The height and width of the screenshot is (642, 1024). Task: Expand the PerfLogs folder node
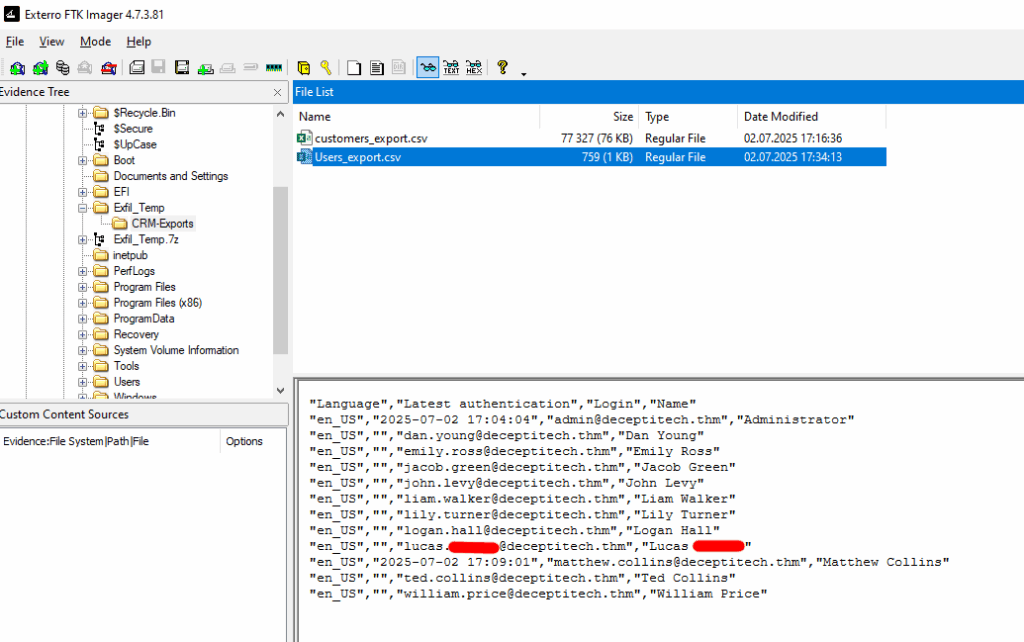[x=83, y=271]
